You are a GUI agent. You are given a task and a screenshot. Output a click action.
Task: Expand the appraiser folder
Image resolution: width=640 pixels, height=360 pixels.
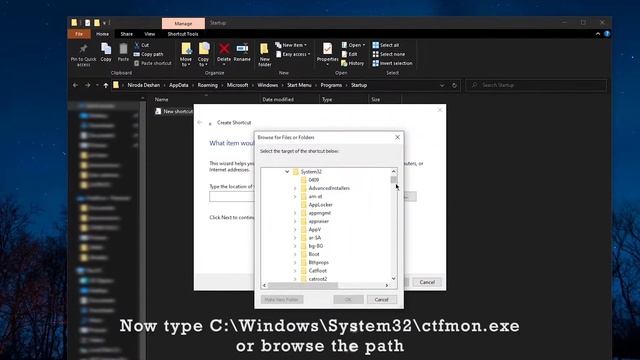pyautogui.click(x=295, y=221)
